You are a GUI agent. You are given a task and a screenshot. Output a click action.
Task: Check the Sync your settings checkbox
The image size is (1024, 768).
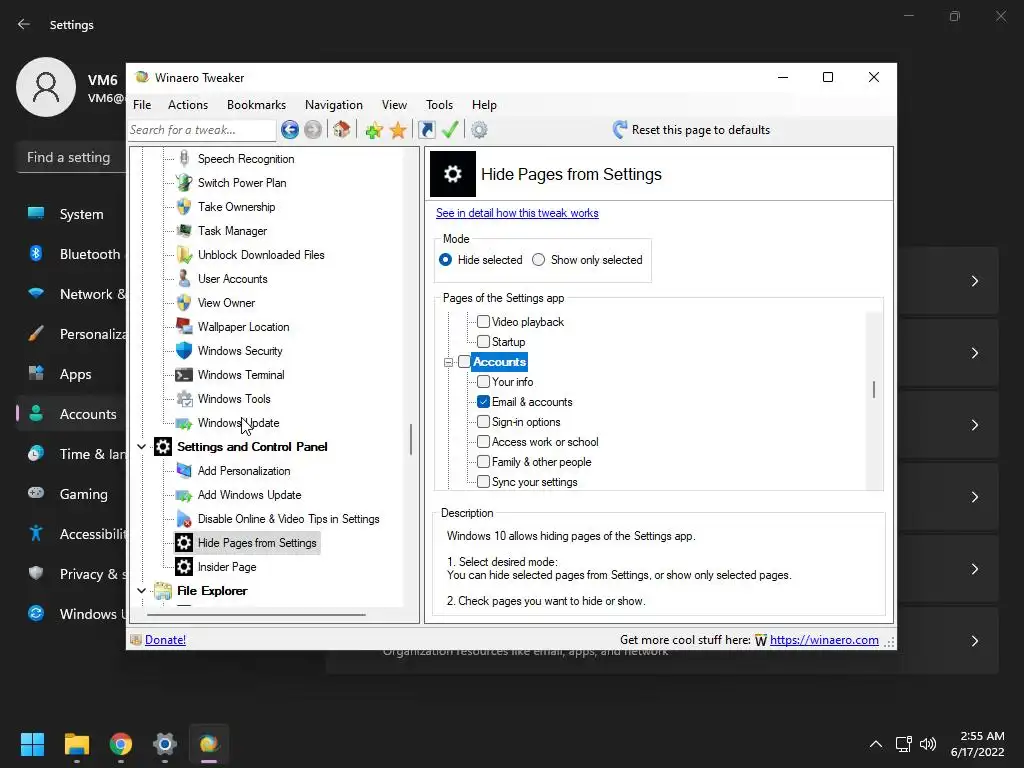(x=483, y=482)
